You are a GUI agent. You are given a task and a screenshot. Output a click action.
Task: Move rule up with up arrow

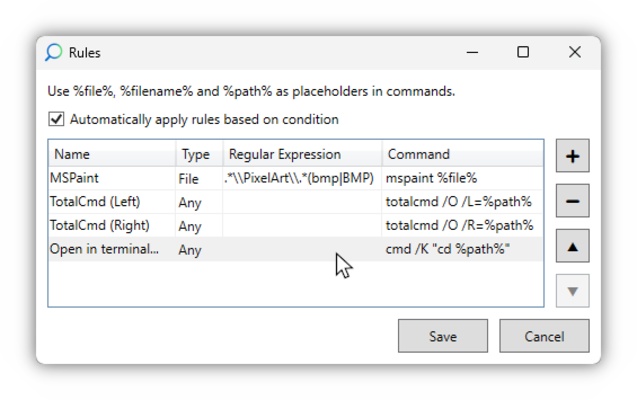572,246
